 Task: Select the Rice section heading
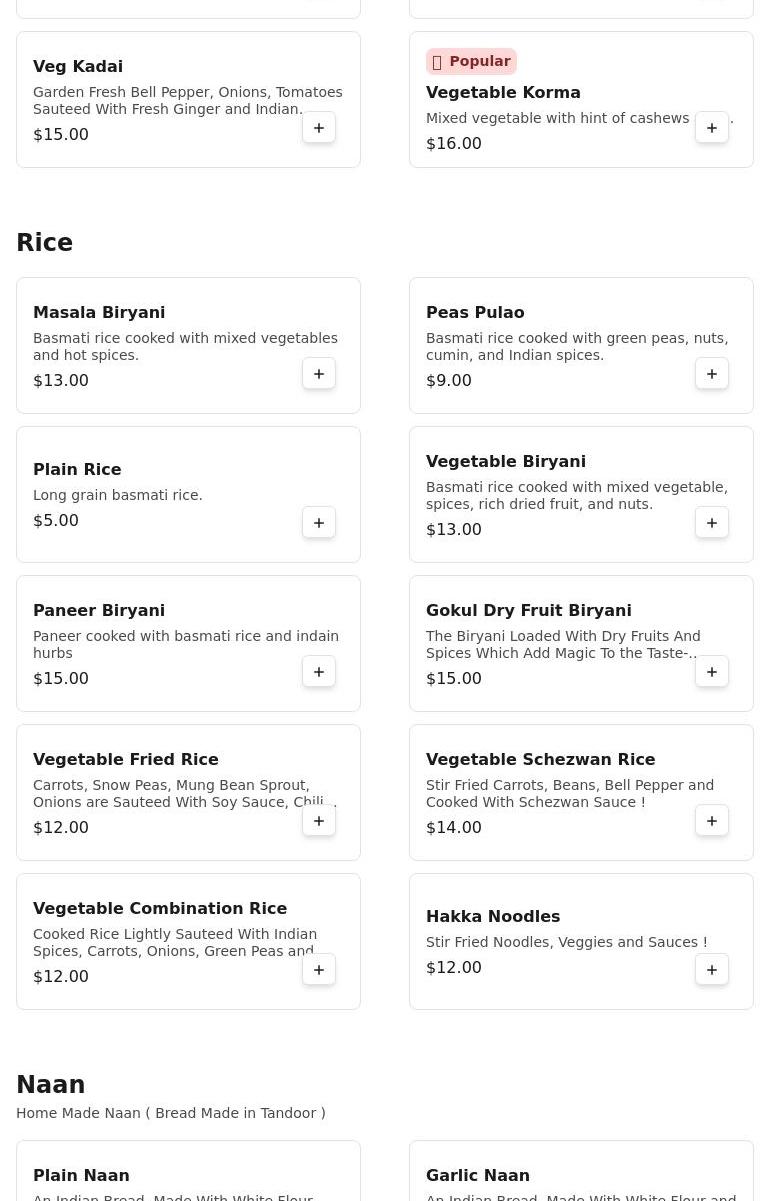45,243
